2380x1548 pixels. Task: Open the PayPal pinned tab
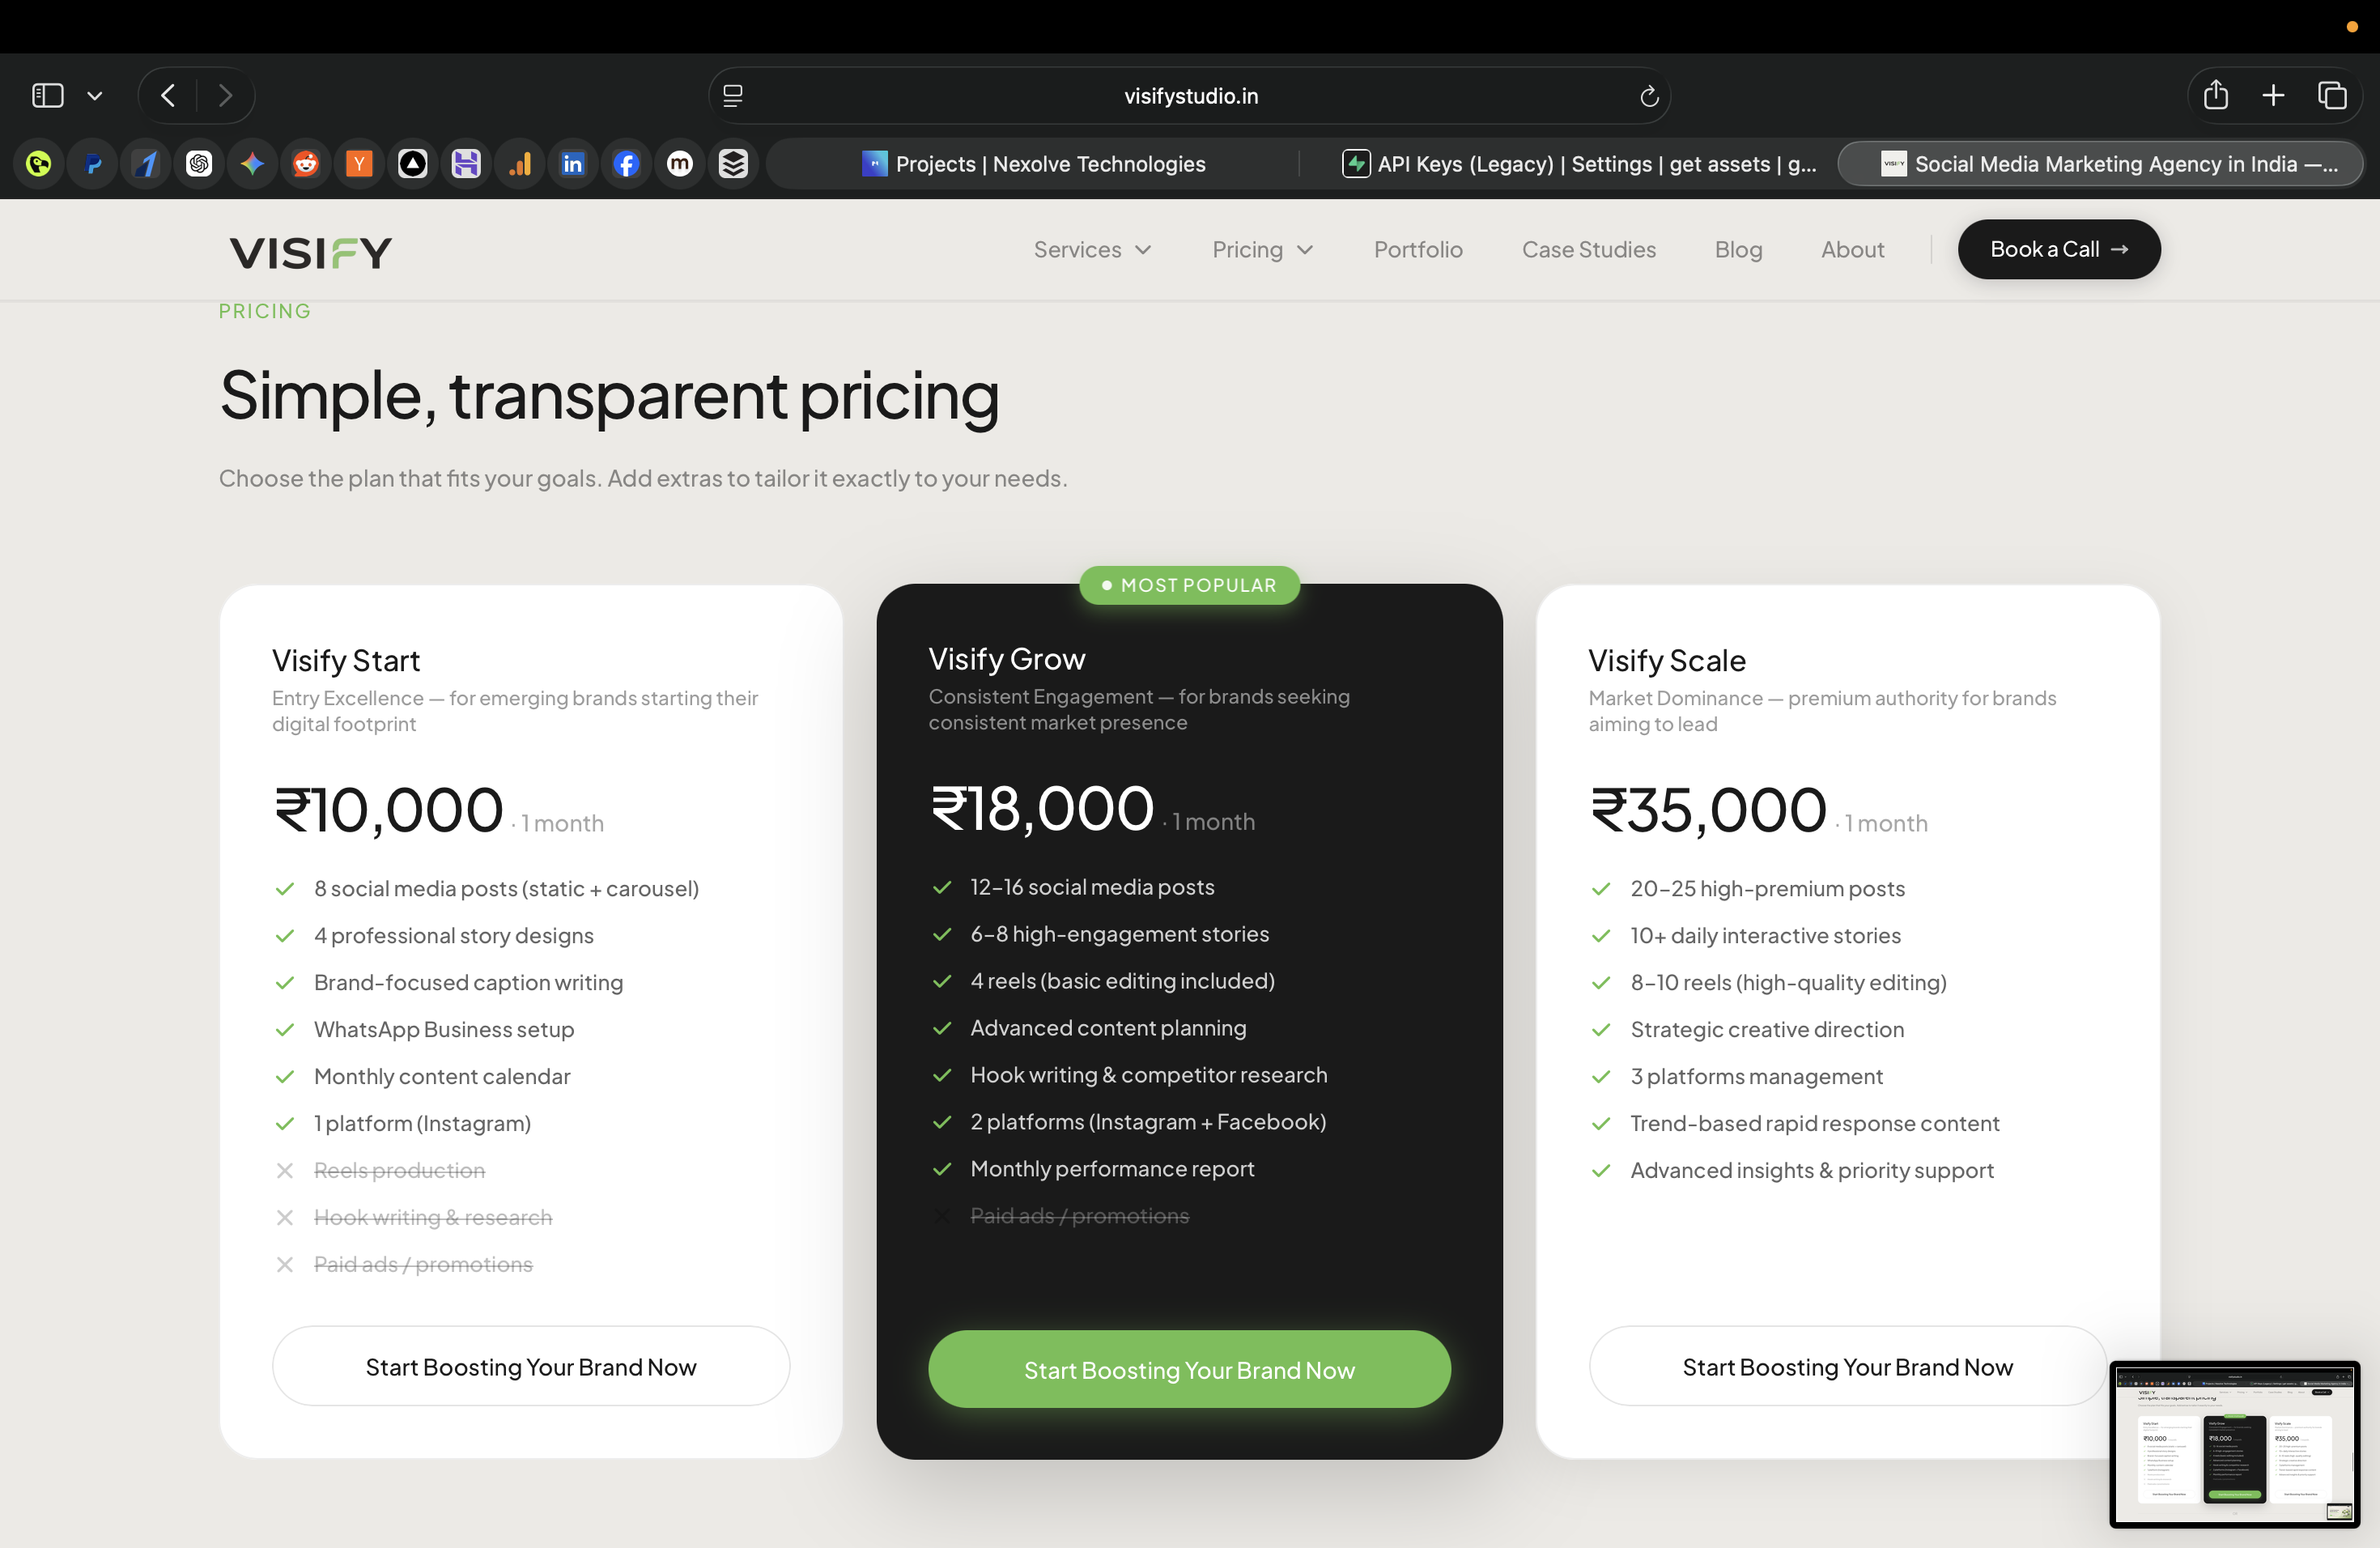click(x=93, y=164)
